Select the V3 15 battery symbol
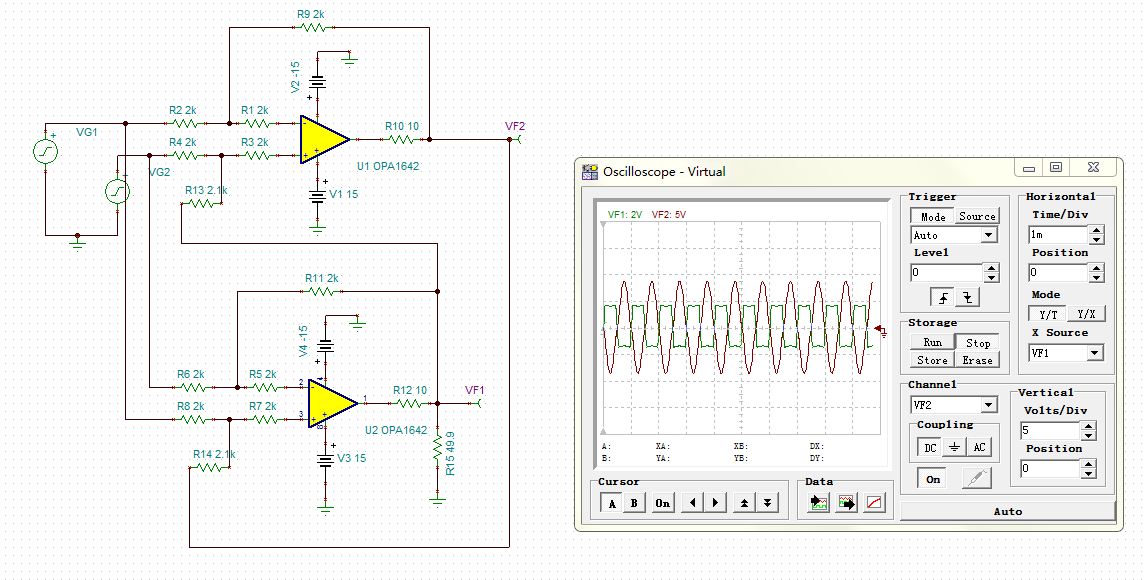The width and height of the screenshot is (1147, 580). point(326,459)
